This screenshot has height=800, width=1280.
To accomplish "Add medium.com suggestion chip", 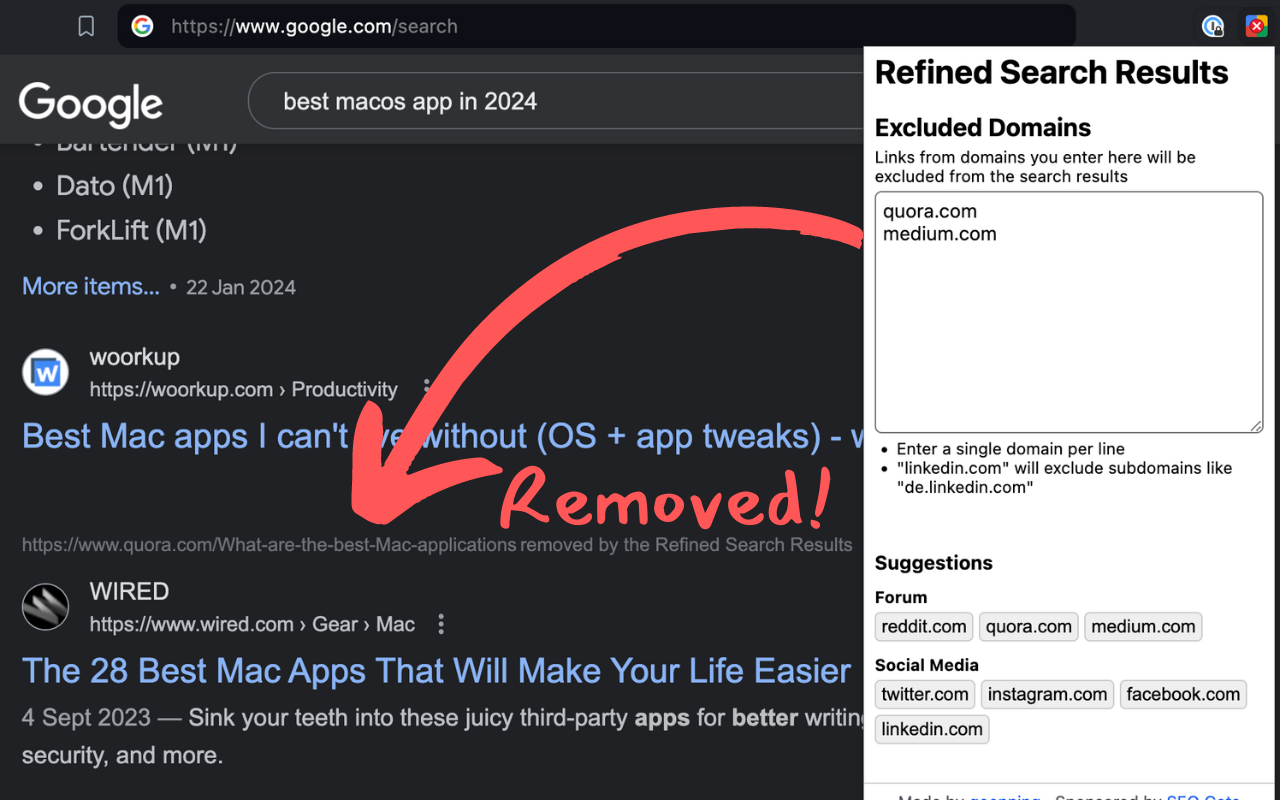I will click(1143, 627).
